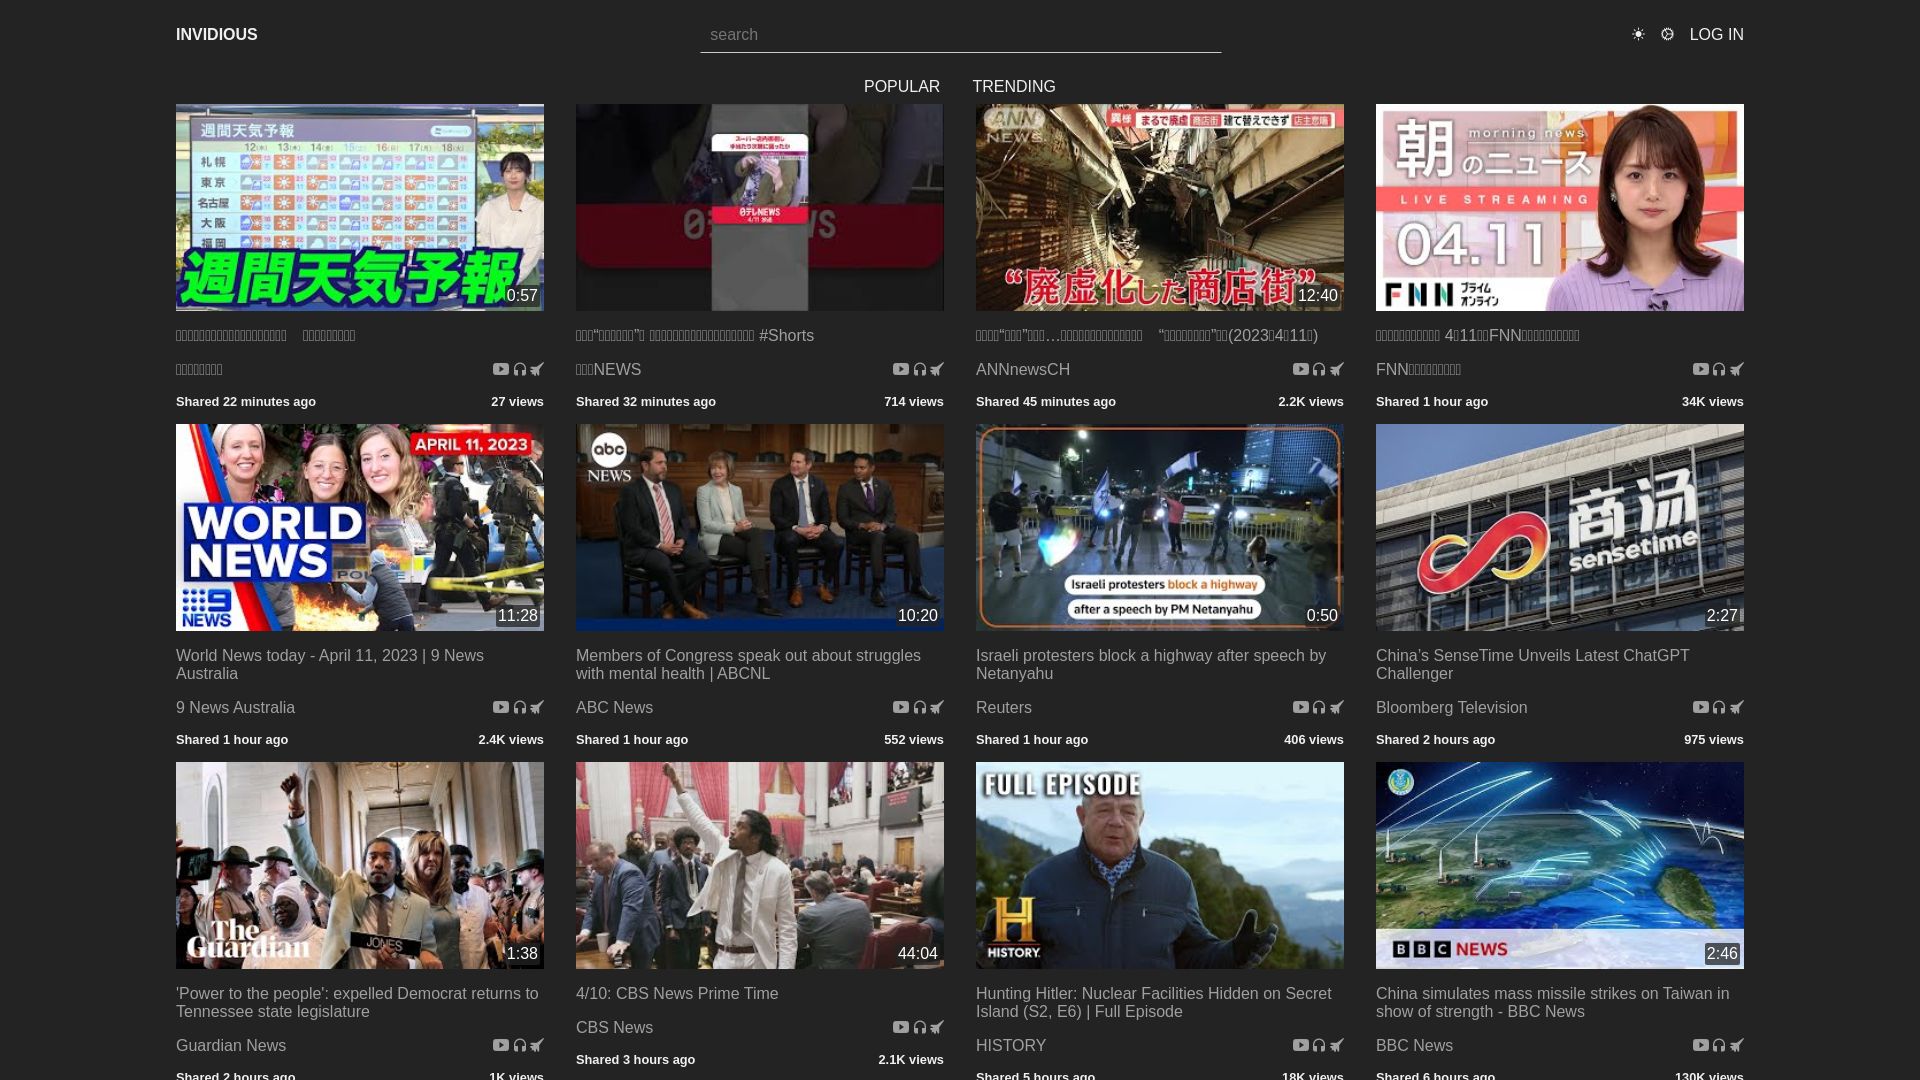Open 'Power to the people' Guardian video title

357,1003
